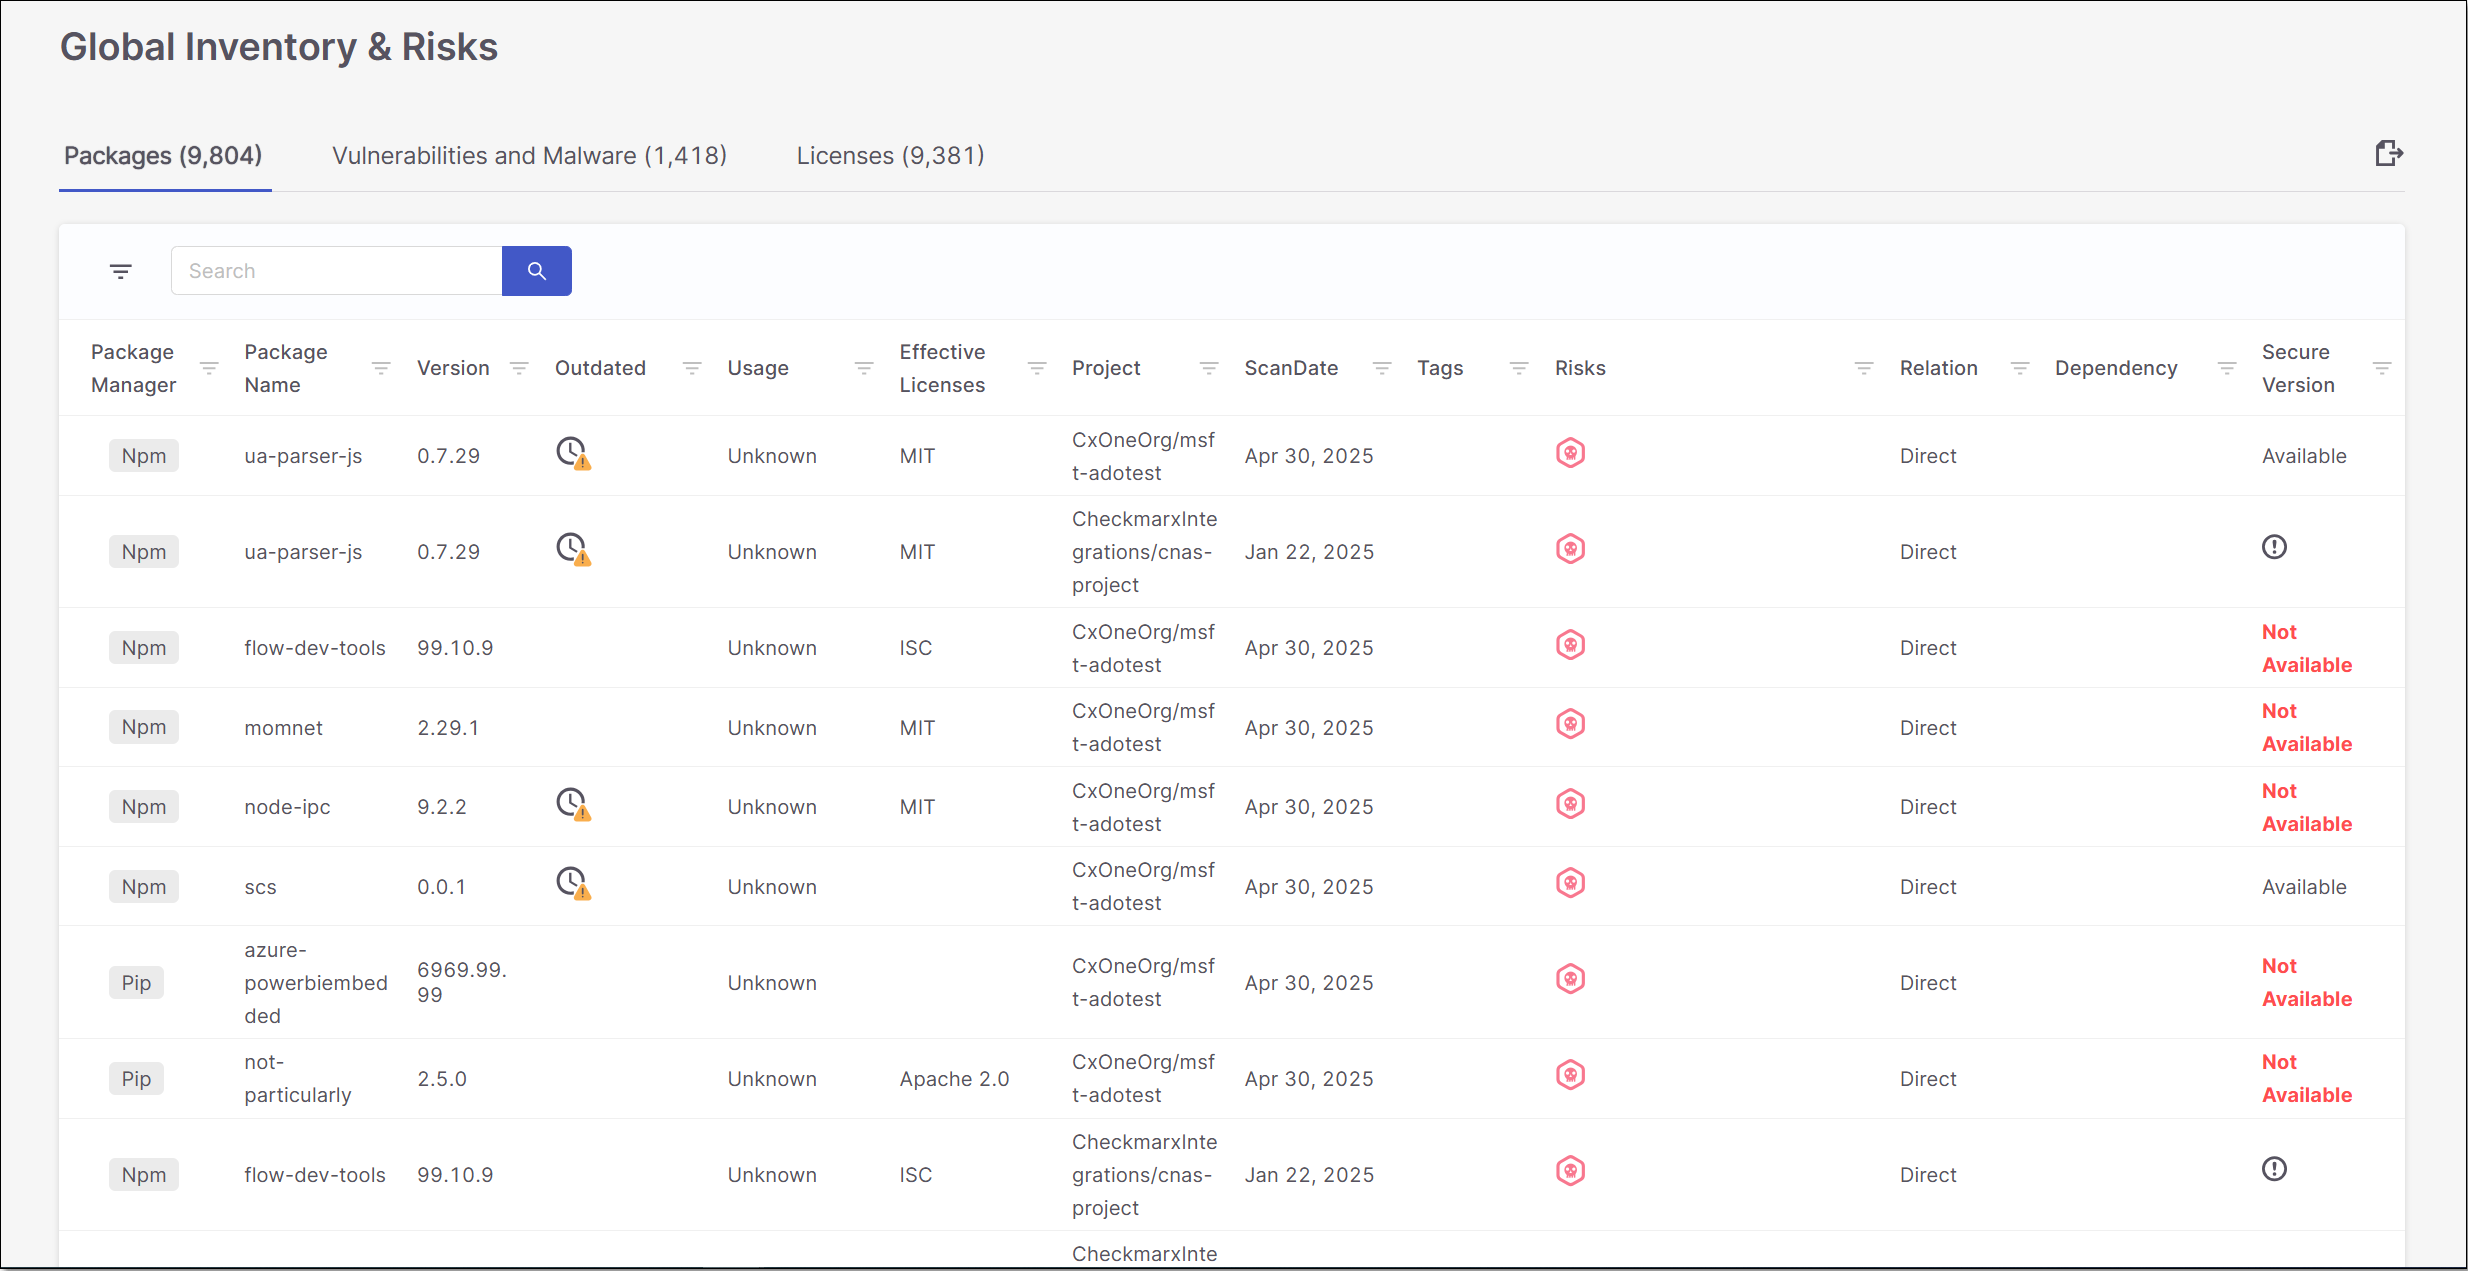This screenshot has height=1271, width=2468.
Task: Open the Risks column filter icon
Action: [x=1864, y=368]
